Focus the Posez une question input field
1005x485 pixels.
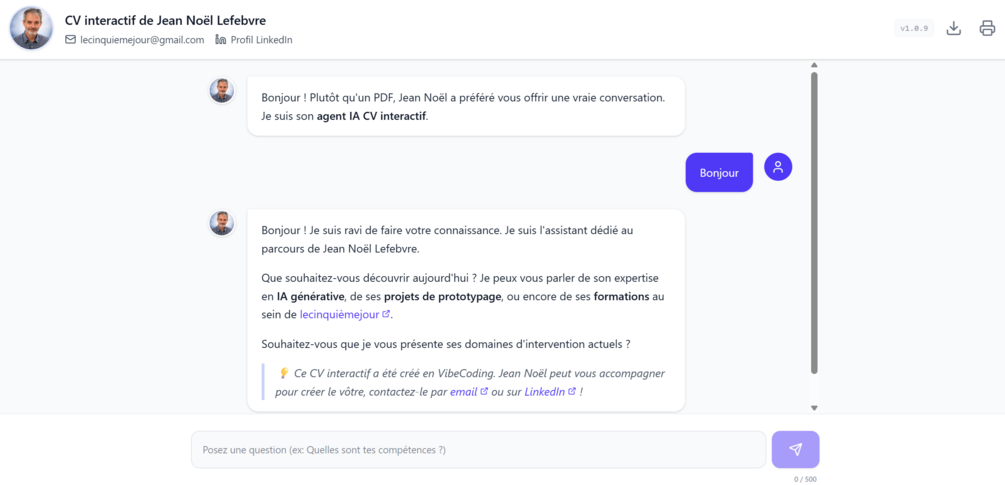click(478, 450)
